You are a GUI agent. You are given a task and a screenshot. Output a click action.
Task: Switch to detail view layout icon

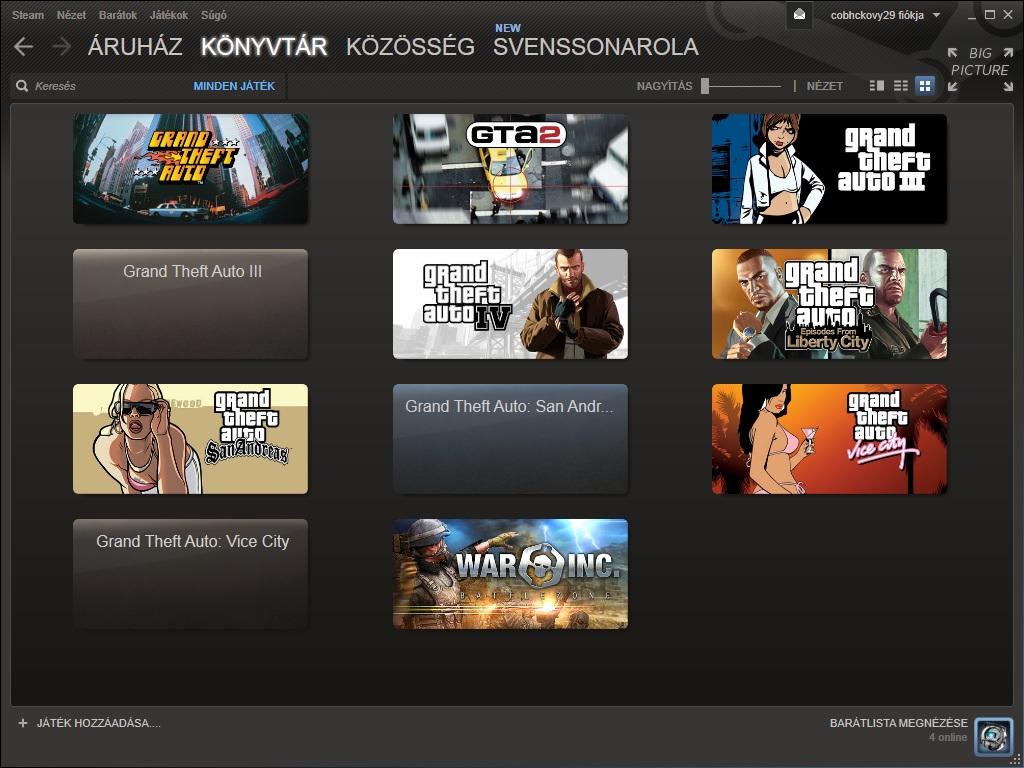(x=876, y=86)
